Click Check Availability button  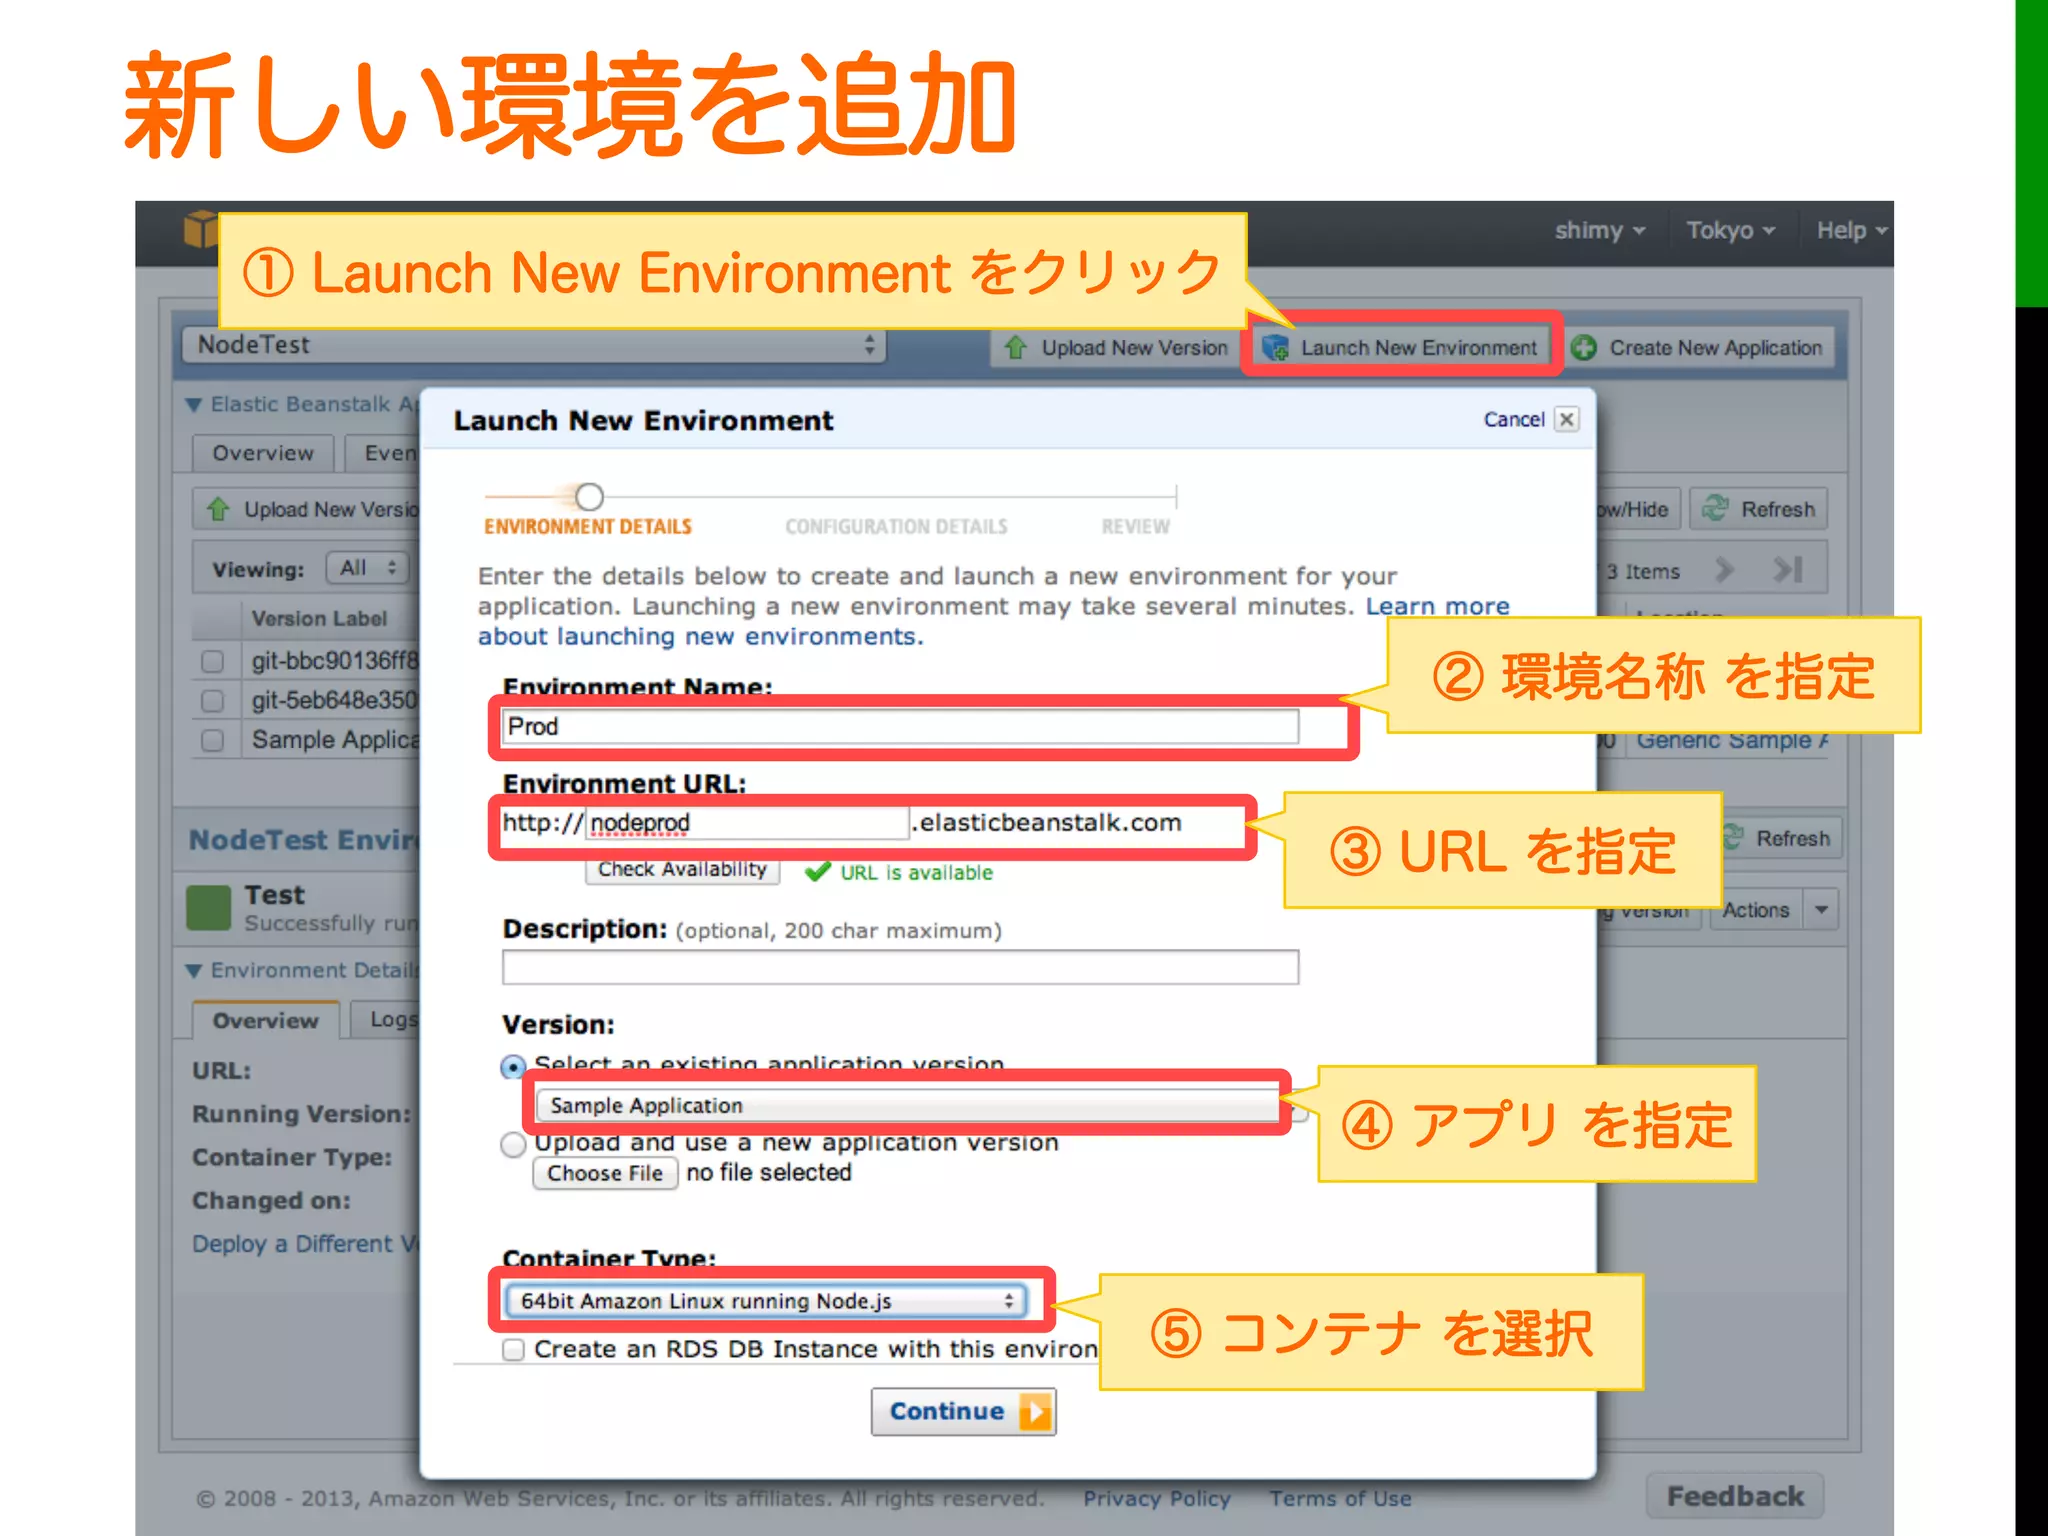point(682,870)
